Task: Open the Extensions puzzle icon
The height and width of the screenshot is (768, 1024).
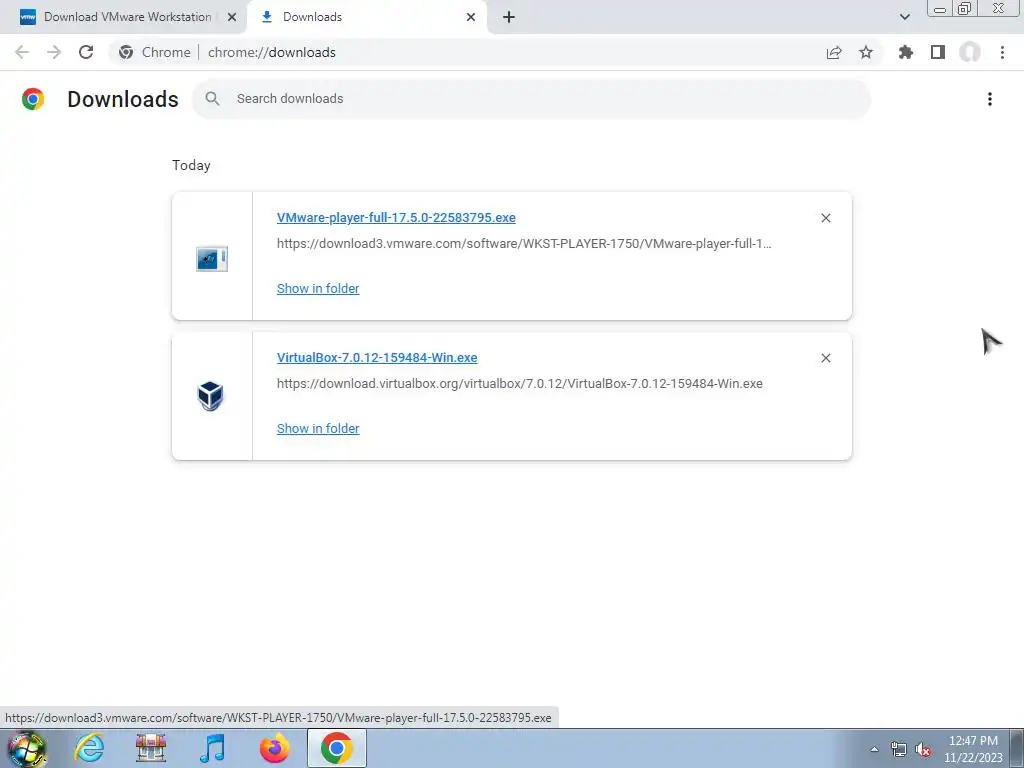Action: [x=906, y=52]
